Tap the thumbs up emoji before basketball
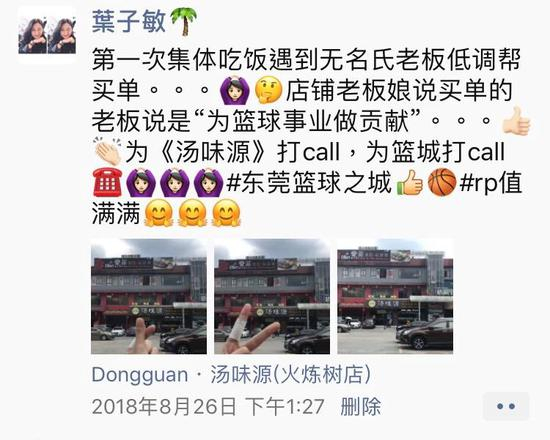This screenshot has width=550, height=440. 410,182
